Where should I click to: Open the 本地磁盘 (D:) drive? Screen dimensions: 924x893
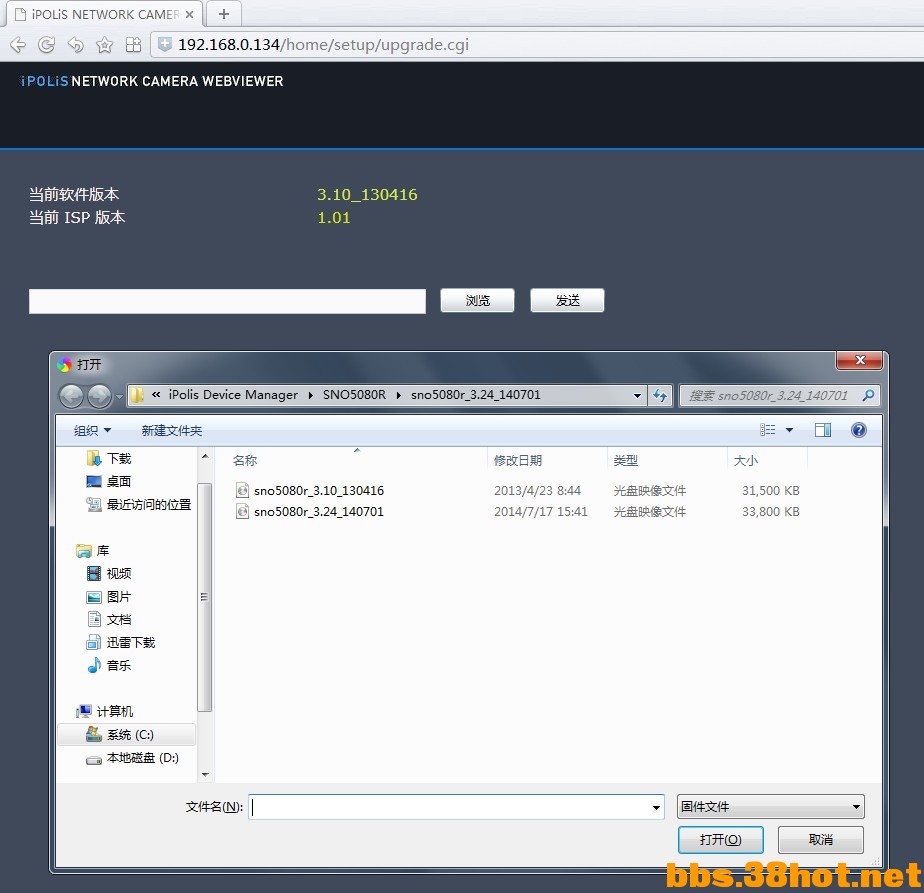click(x=143, y=758)
